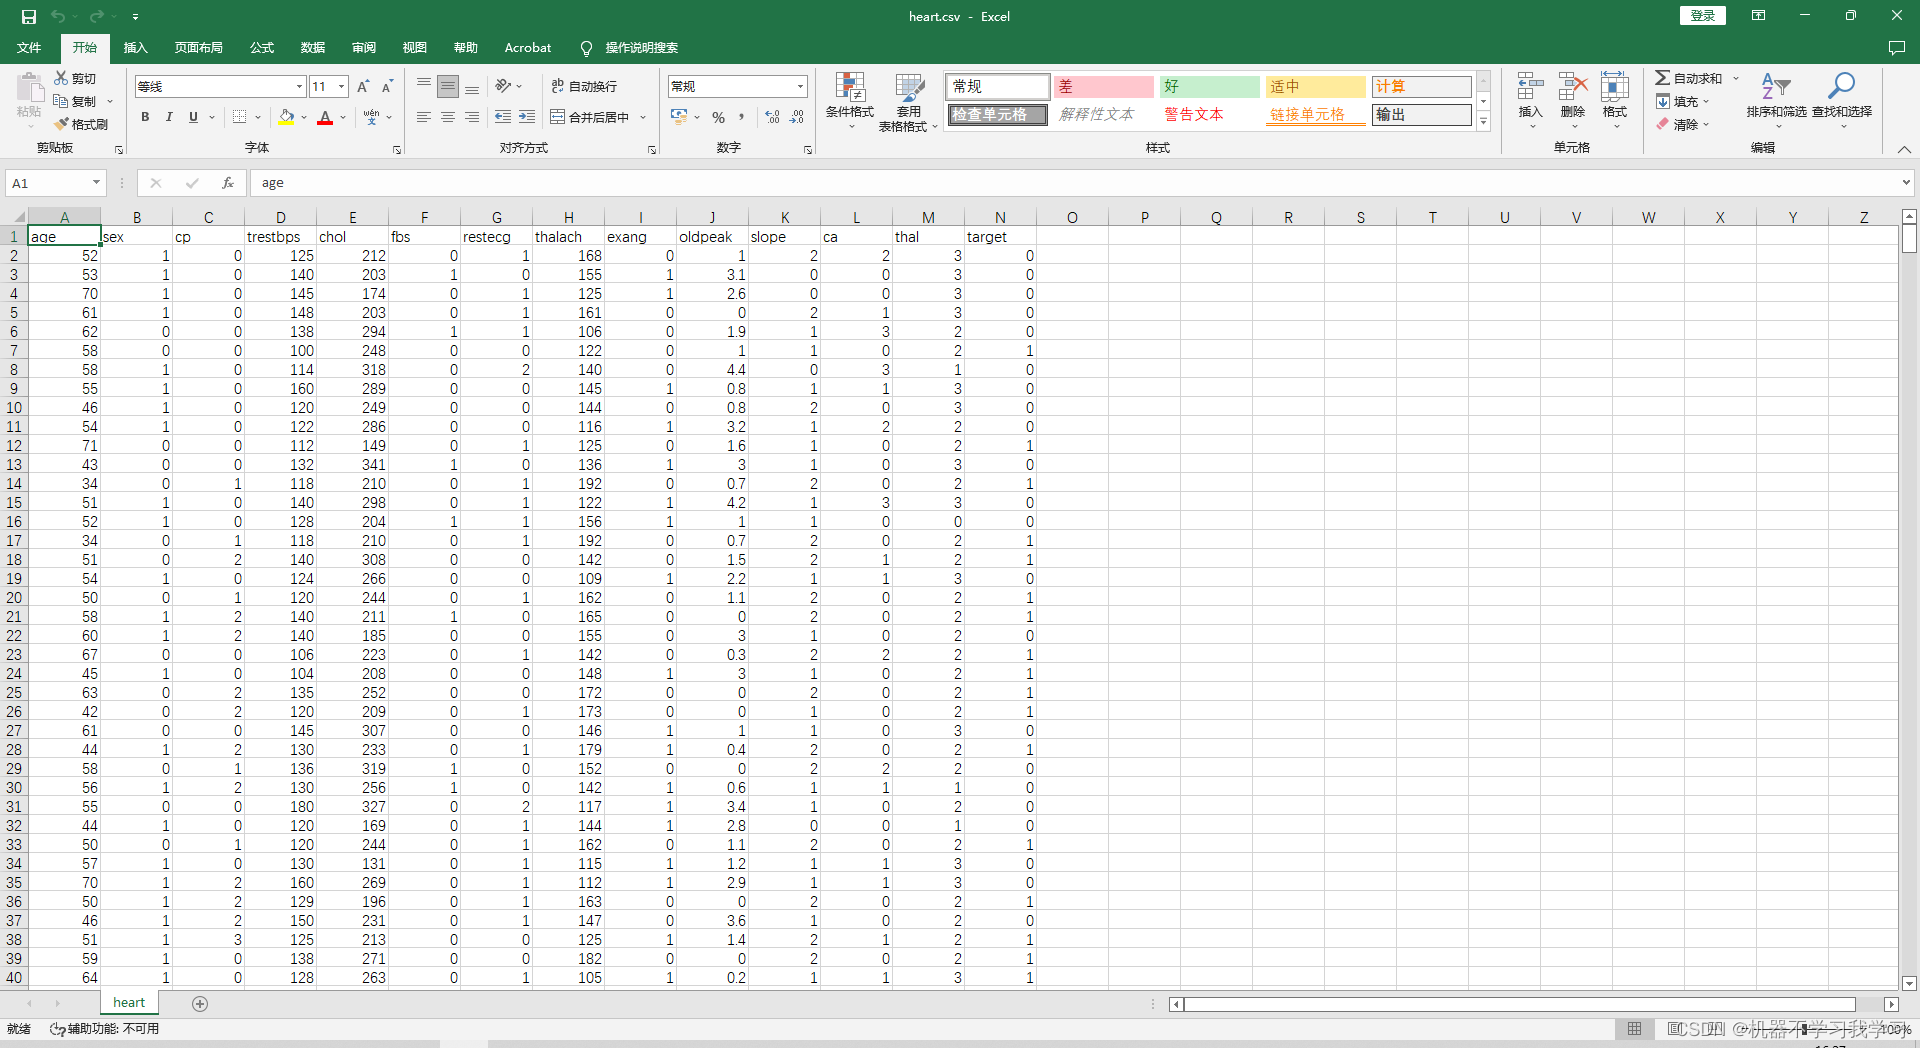The width and height of the screenshot is (1920, 1048).
Task: Toggle underline formatting
Action: 193,117
